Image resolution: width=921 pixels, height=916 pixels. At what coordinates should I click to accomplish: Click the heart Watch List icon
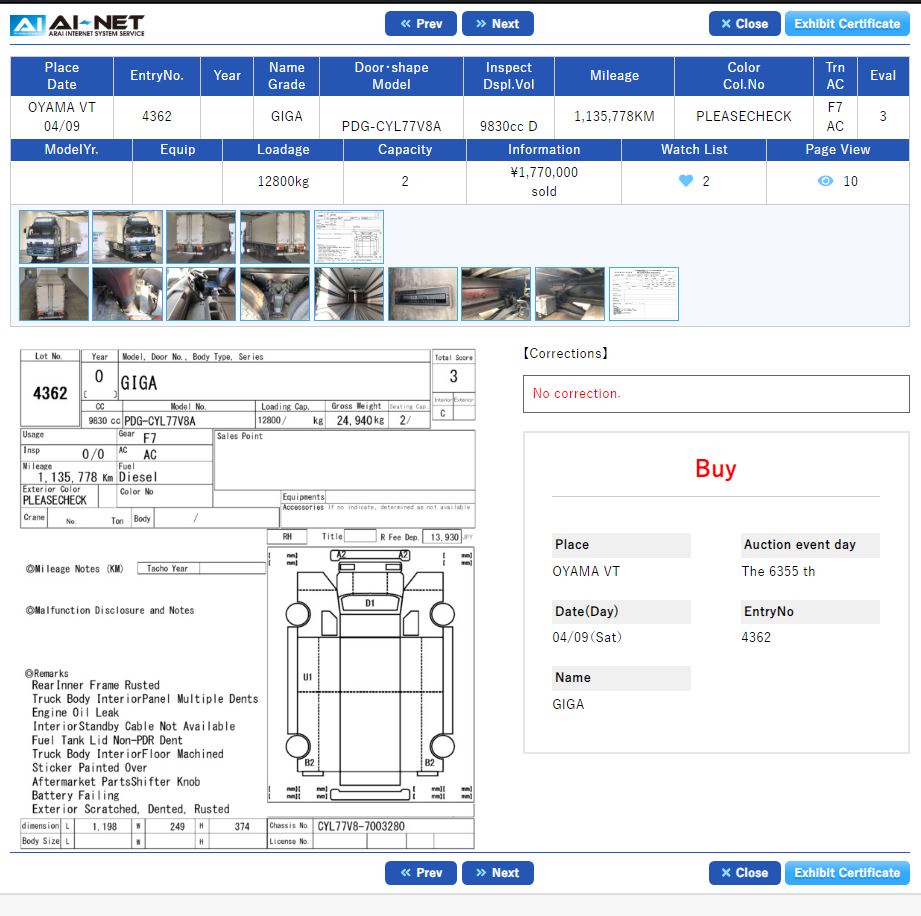click(686, 181)
